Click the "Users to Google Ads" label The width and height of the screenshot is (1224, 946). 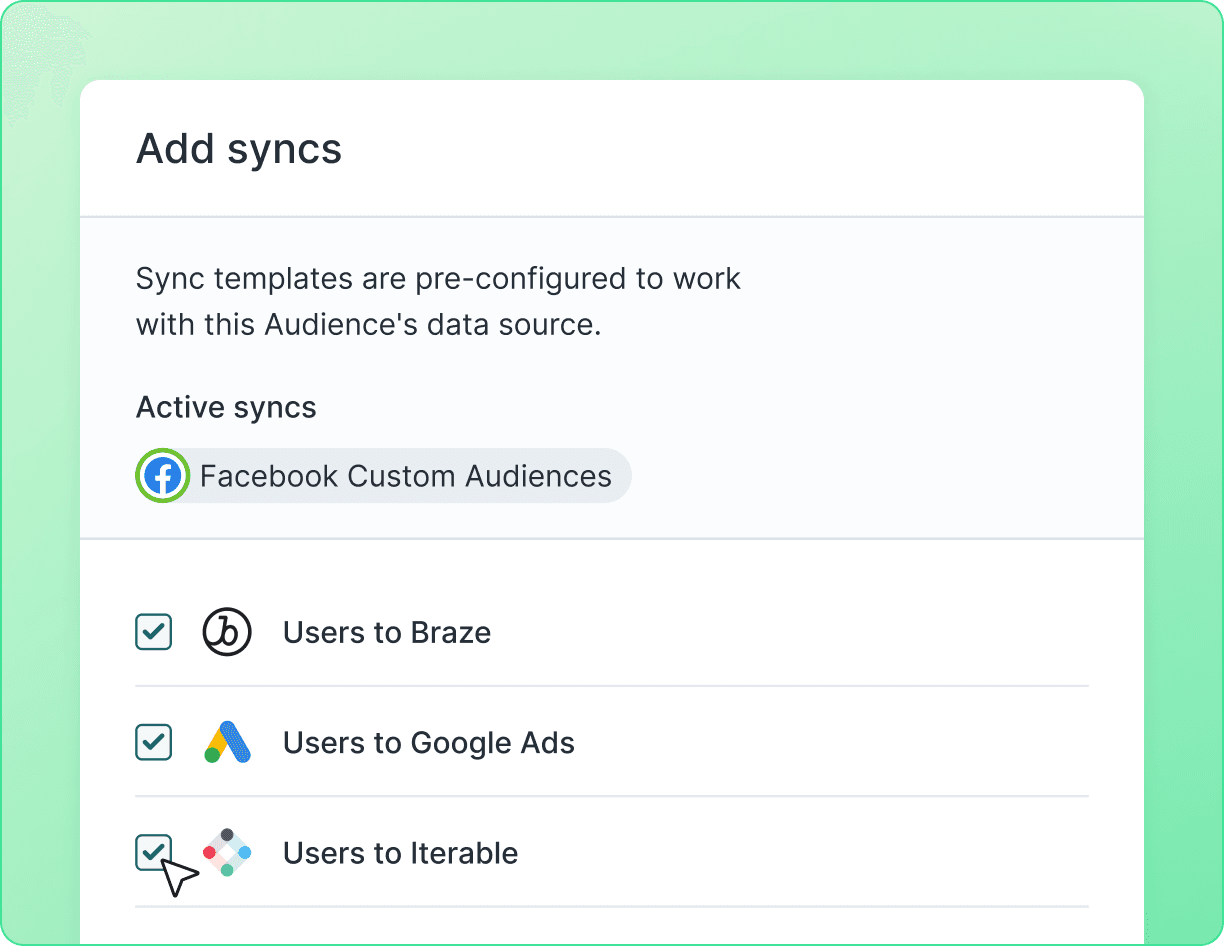[x=429, y=744]
